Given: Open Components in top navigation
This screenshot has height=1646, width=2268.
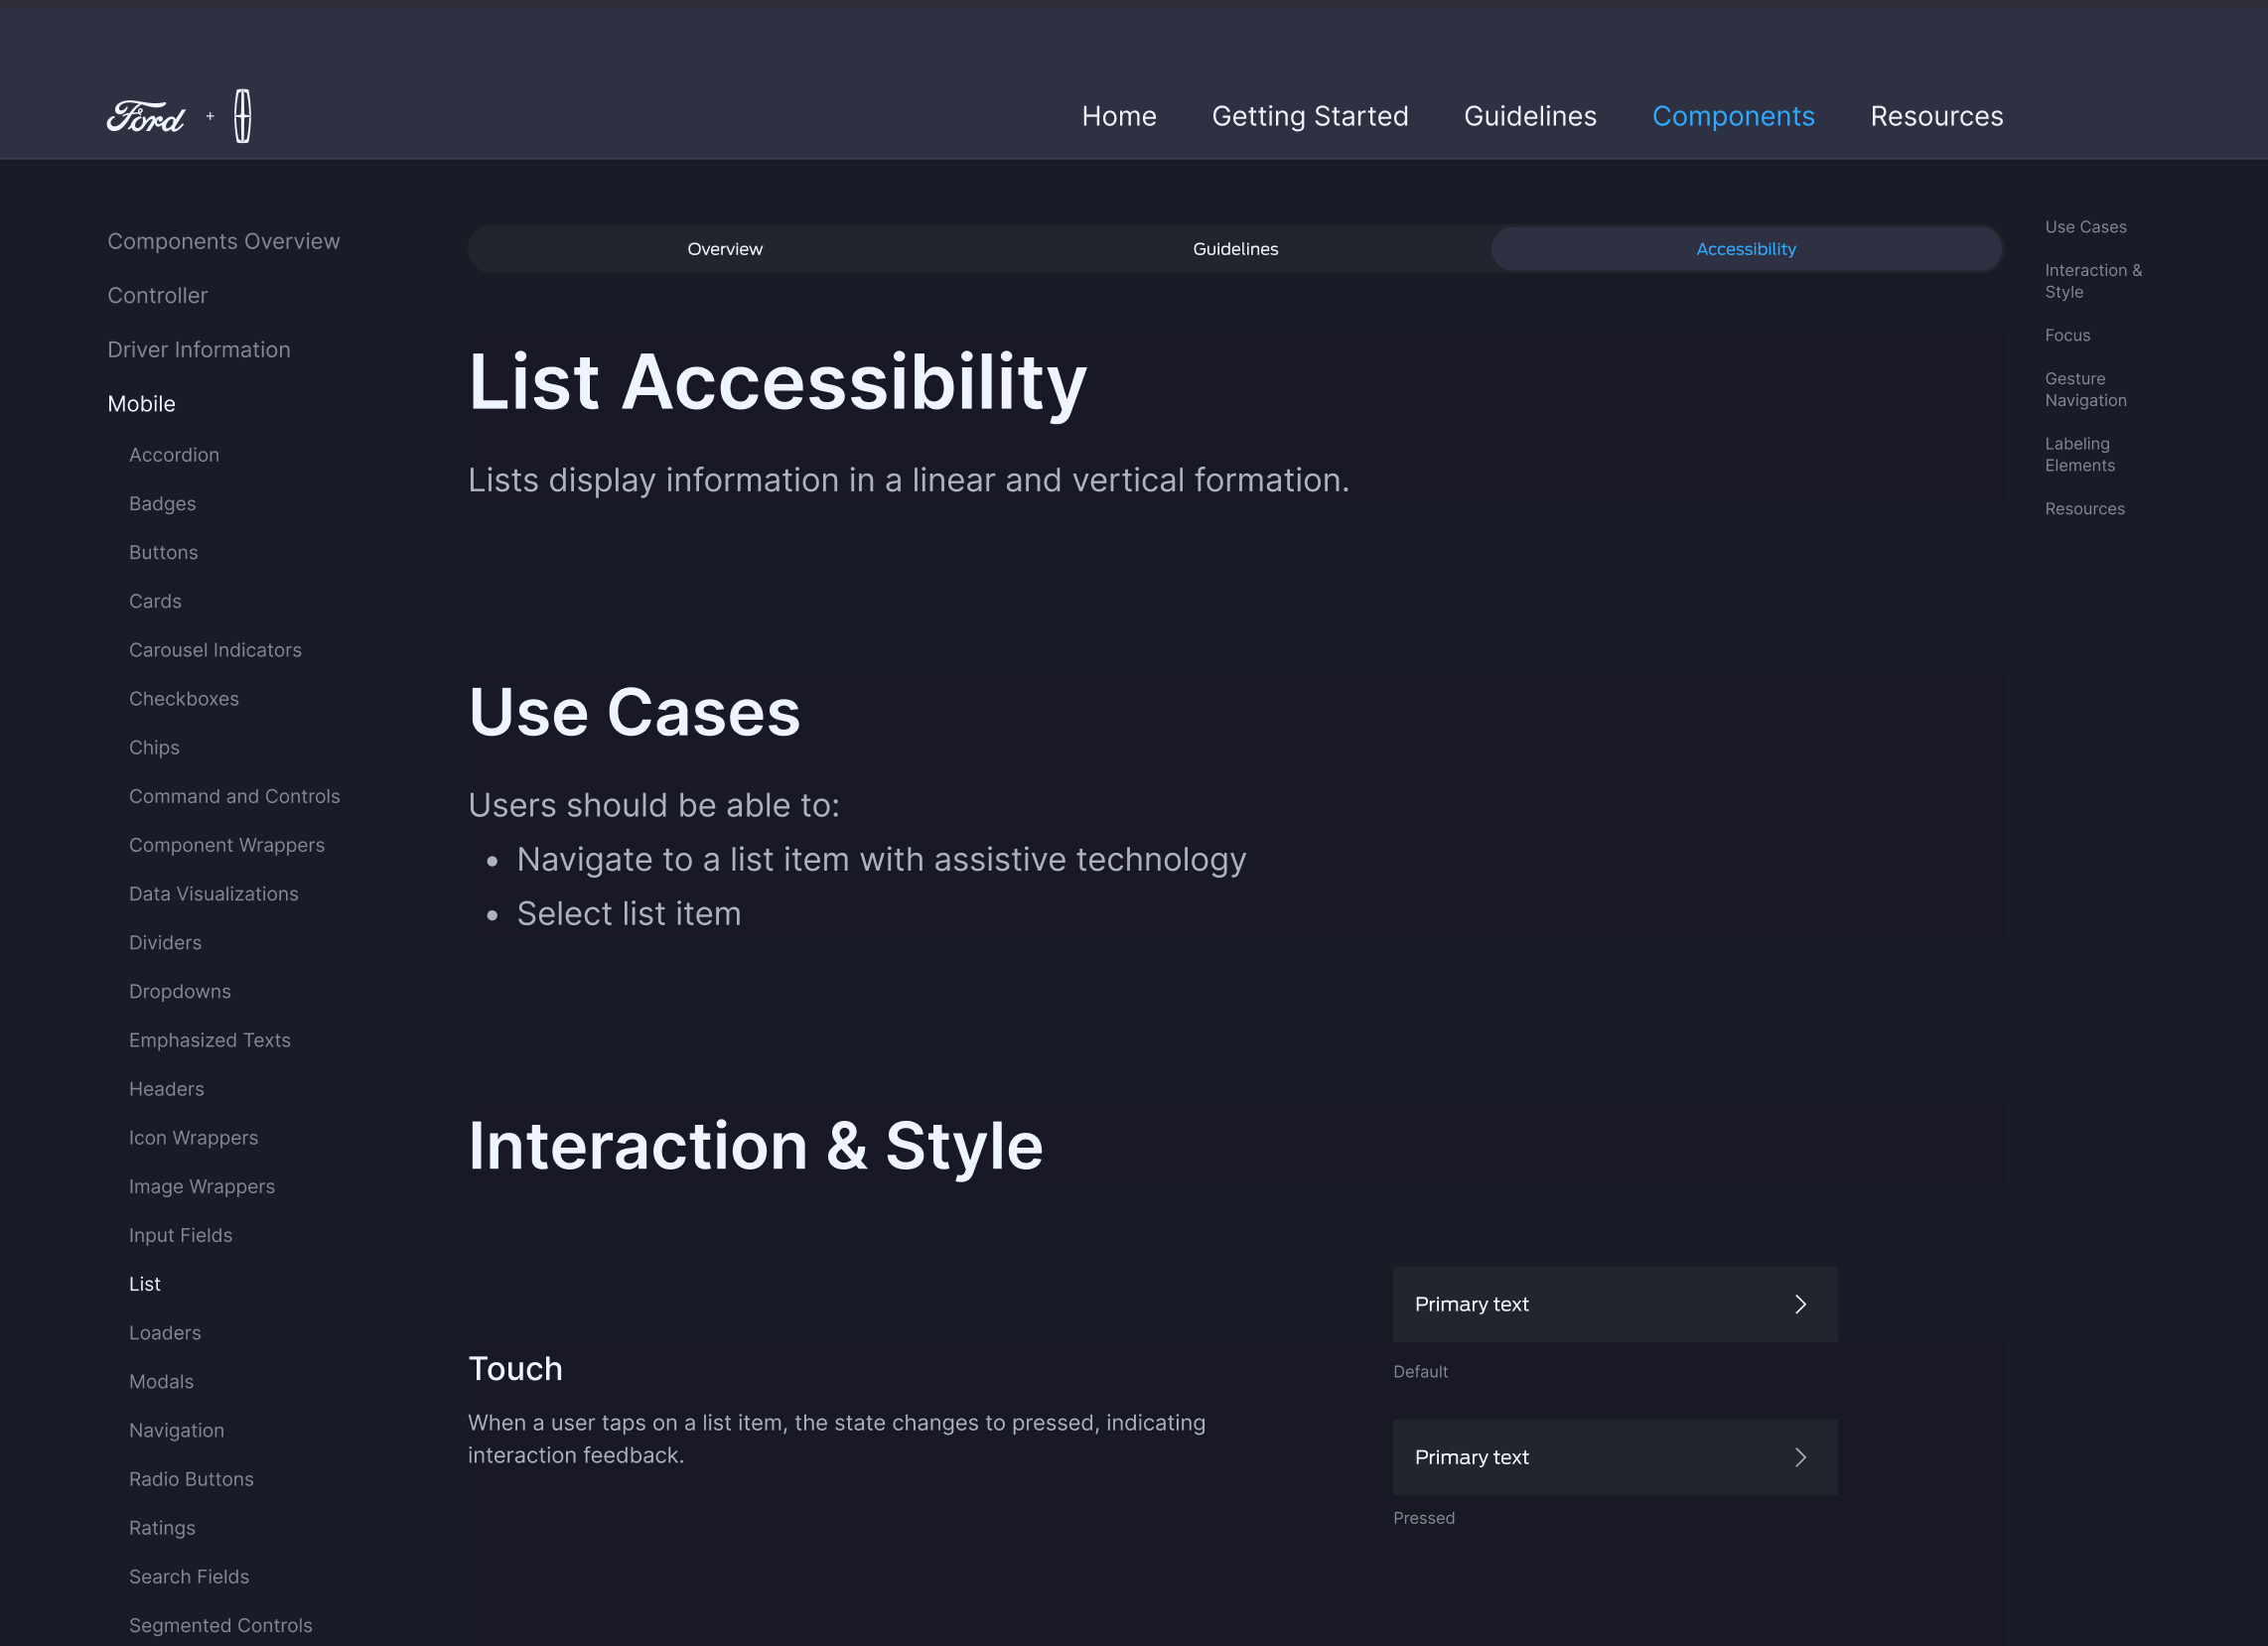Looking at the screenshot, I should click(1733, 116).
